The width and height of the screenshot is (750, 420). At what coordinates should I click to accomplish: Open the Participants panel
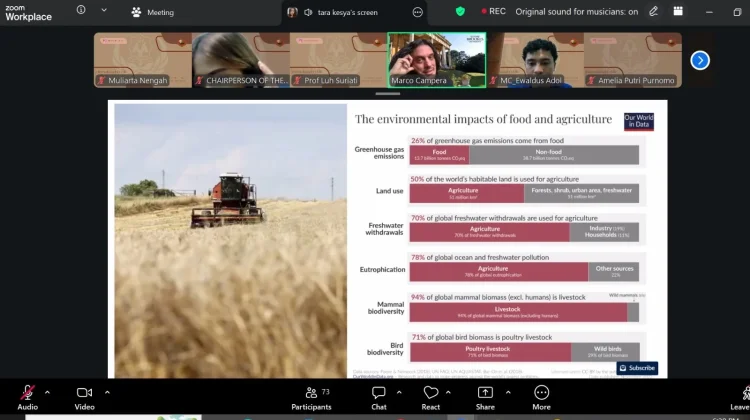pyautogui.click(x=311, y=398)
